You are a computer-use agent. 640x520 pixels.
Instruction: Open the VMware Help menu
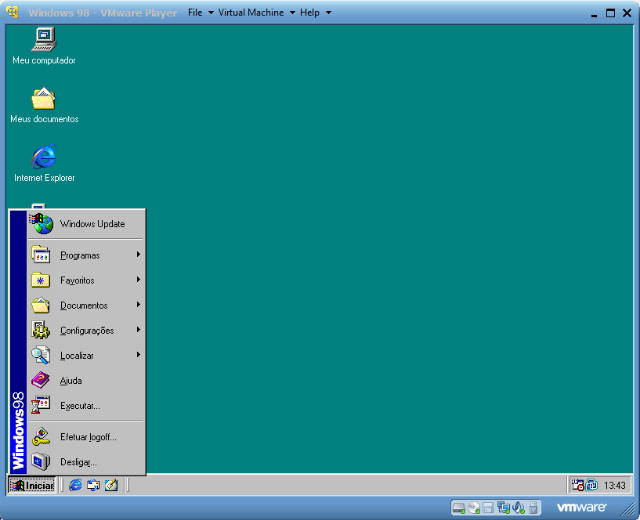[x=315, y=13]
